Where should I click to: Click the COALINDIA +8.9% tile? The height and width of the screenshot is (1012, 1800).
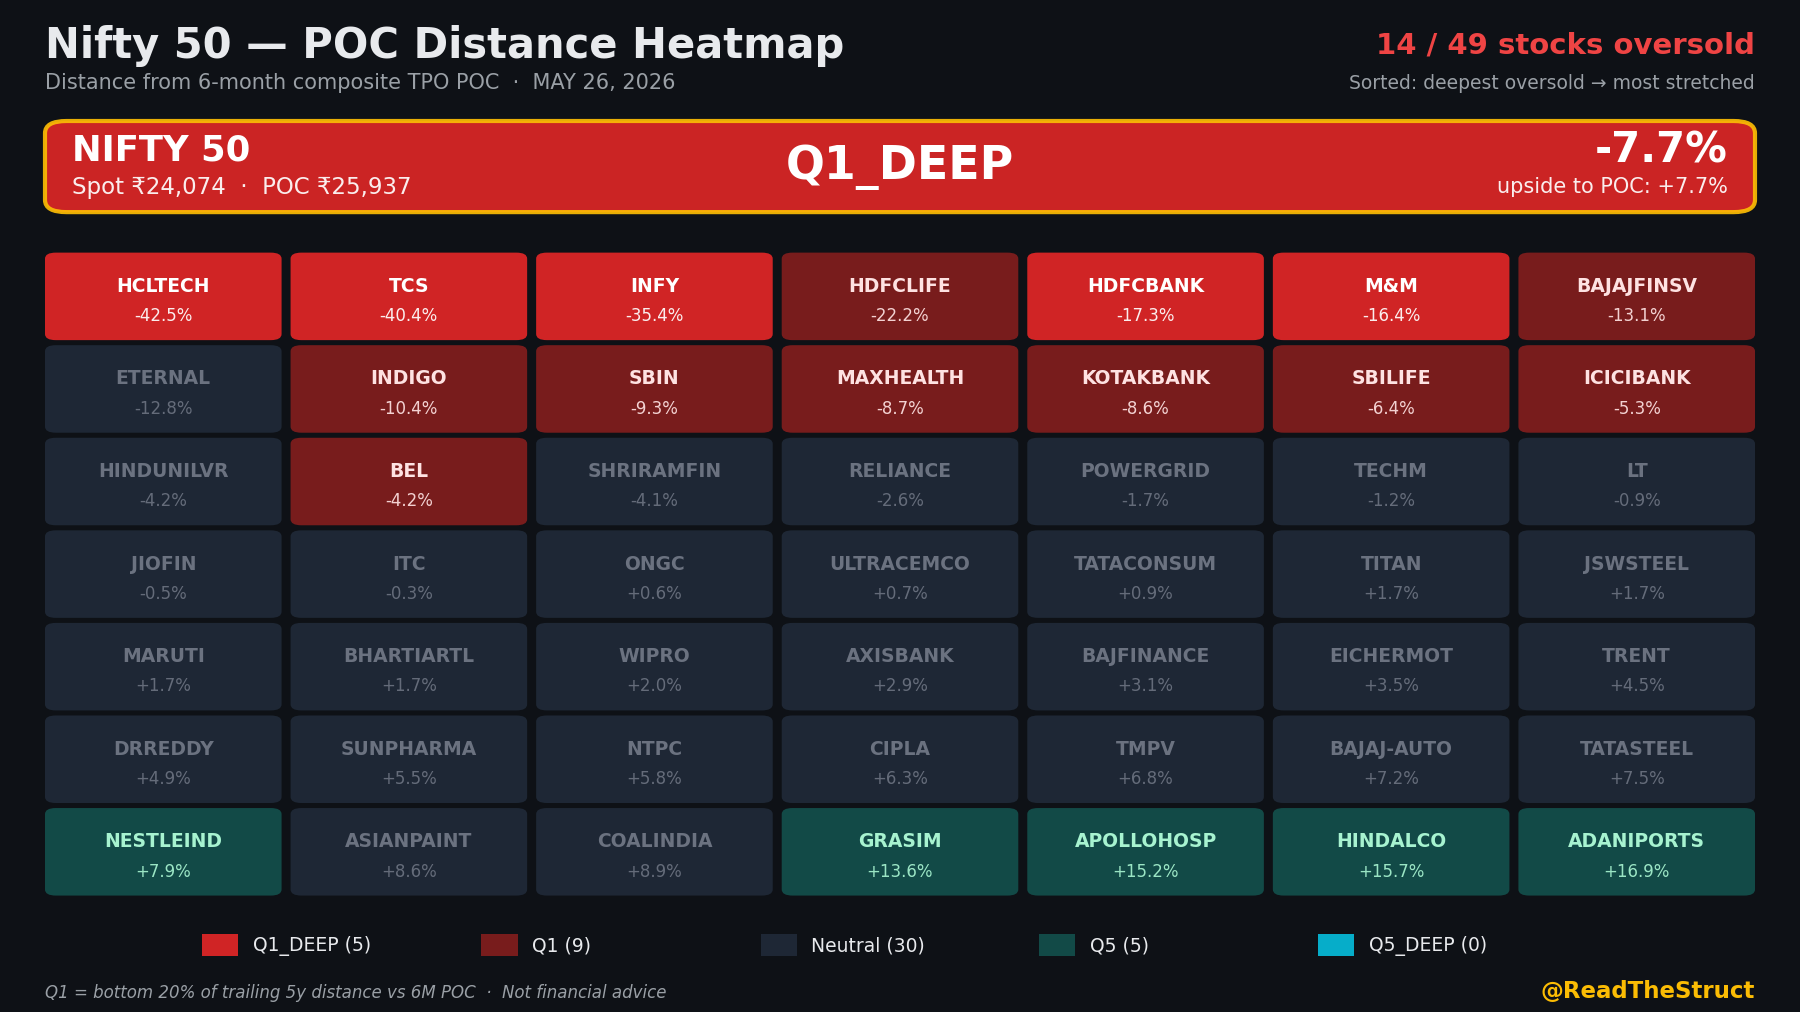654,852
